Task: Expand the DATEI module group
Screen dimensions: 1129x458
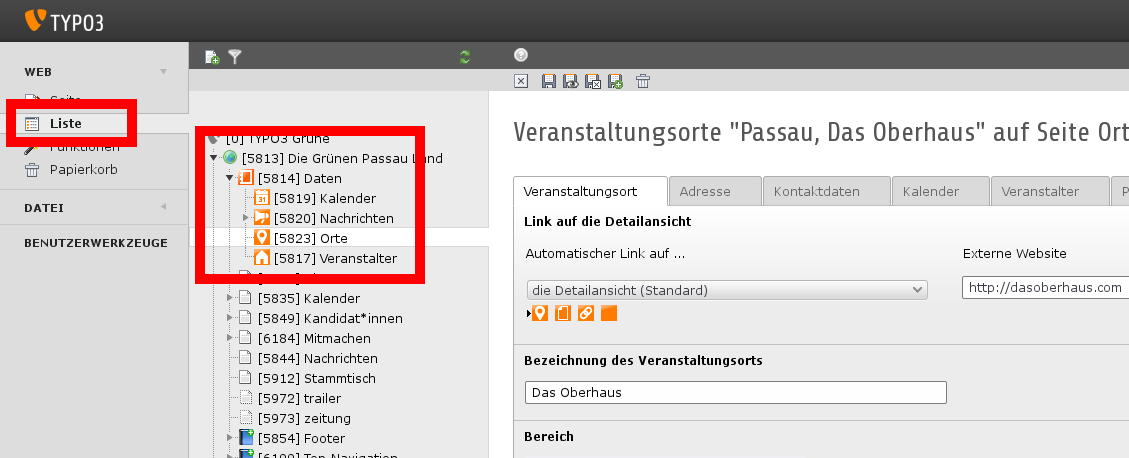Action: pyautogui.click(x=163, y=207)
